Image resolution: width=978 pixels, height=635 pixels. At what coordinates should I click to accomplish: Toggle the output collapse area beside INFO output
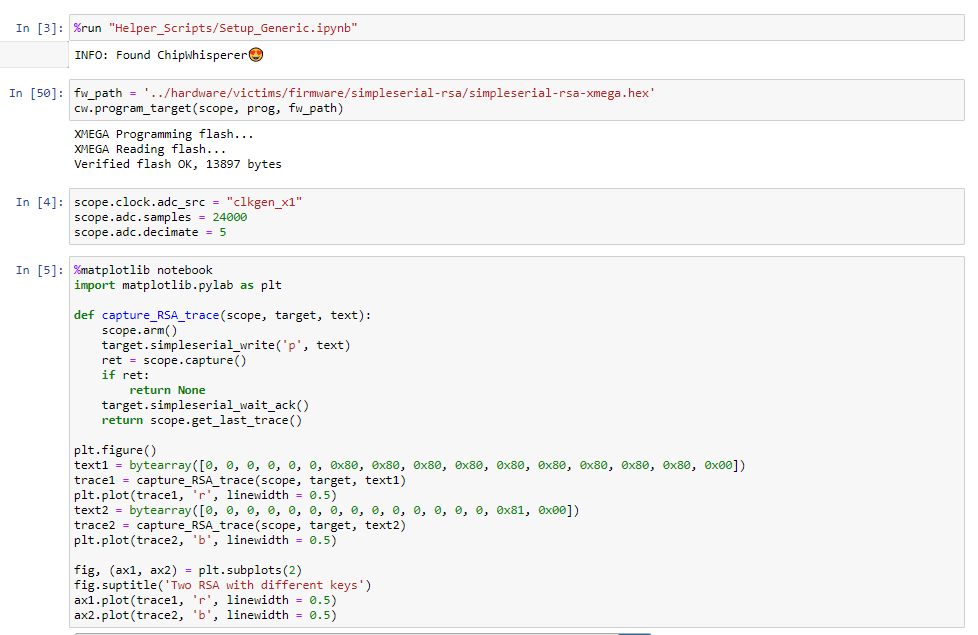[34, 55]
